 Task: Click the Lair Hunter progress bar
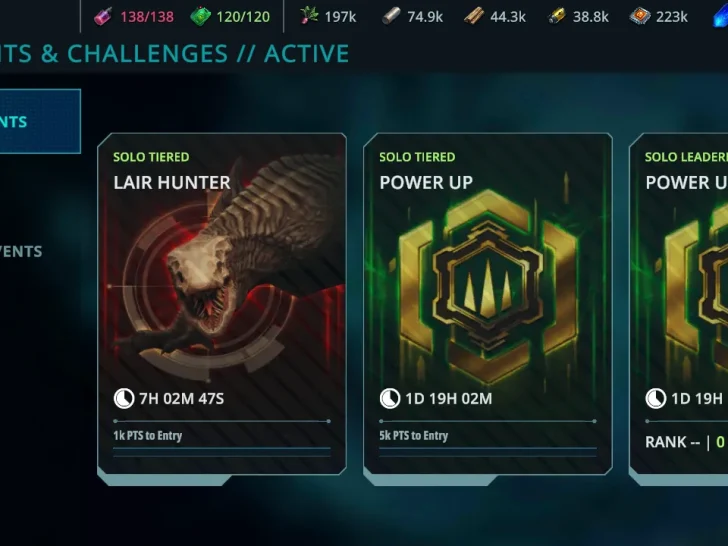click(222, 421)
